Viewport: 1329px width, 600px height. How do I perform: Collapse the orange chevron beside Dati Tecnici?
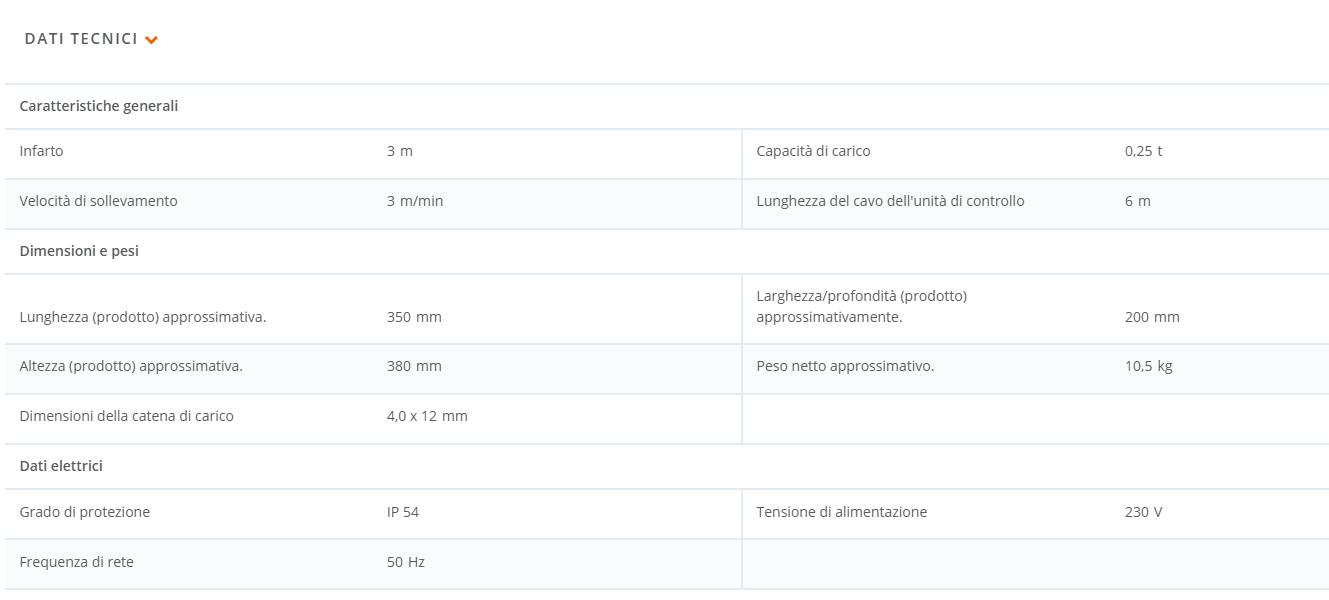[x=152, y=40]
